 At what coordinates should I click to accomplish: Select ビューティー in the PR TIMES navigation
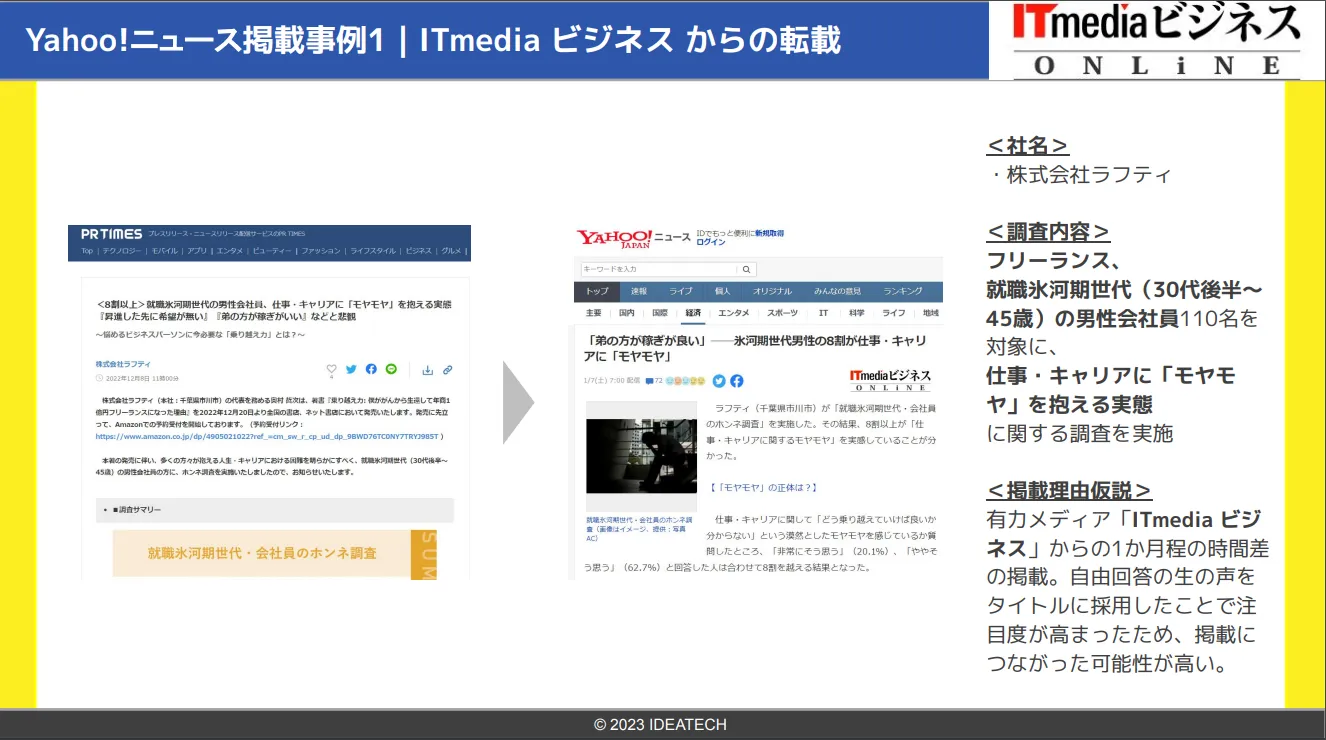(x=272, y=251)
